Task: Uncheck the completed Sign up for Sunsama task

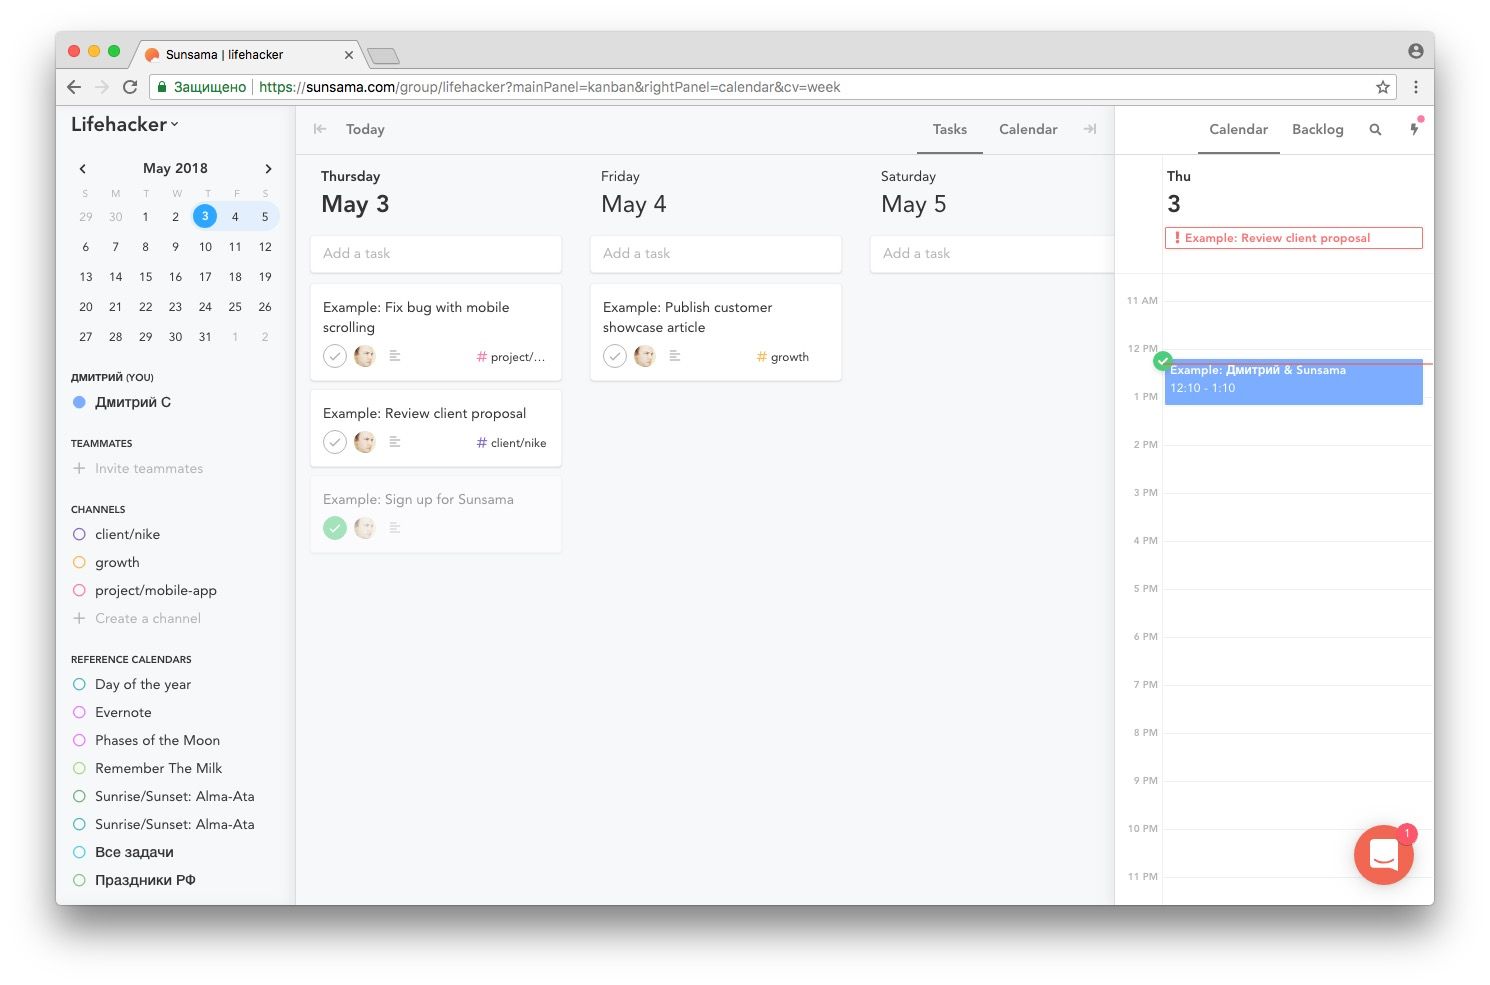Action: [335, 528]
